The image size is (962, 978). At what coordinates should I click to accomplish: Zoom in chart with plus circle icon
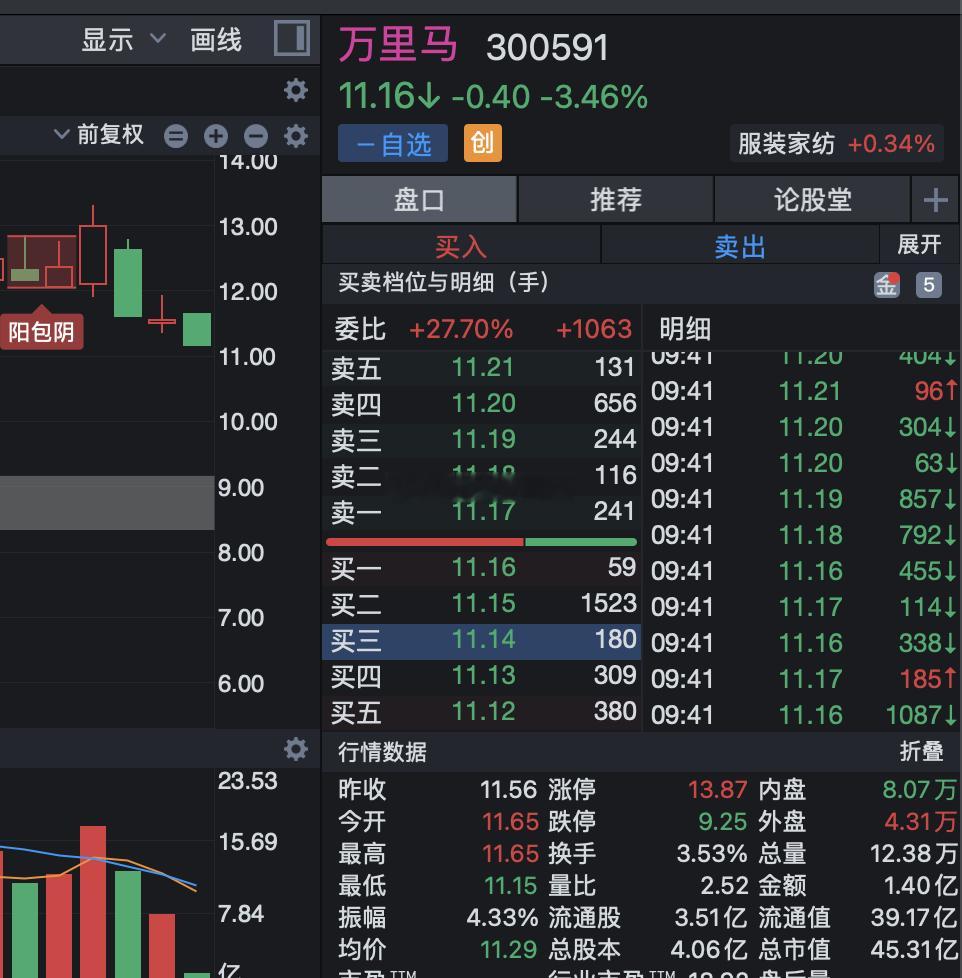pyautogui.click(x=216, y=136)
